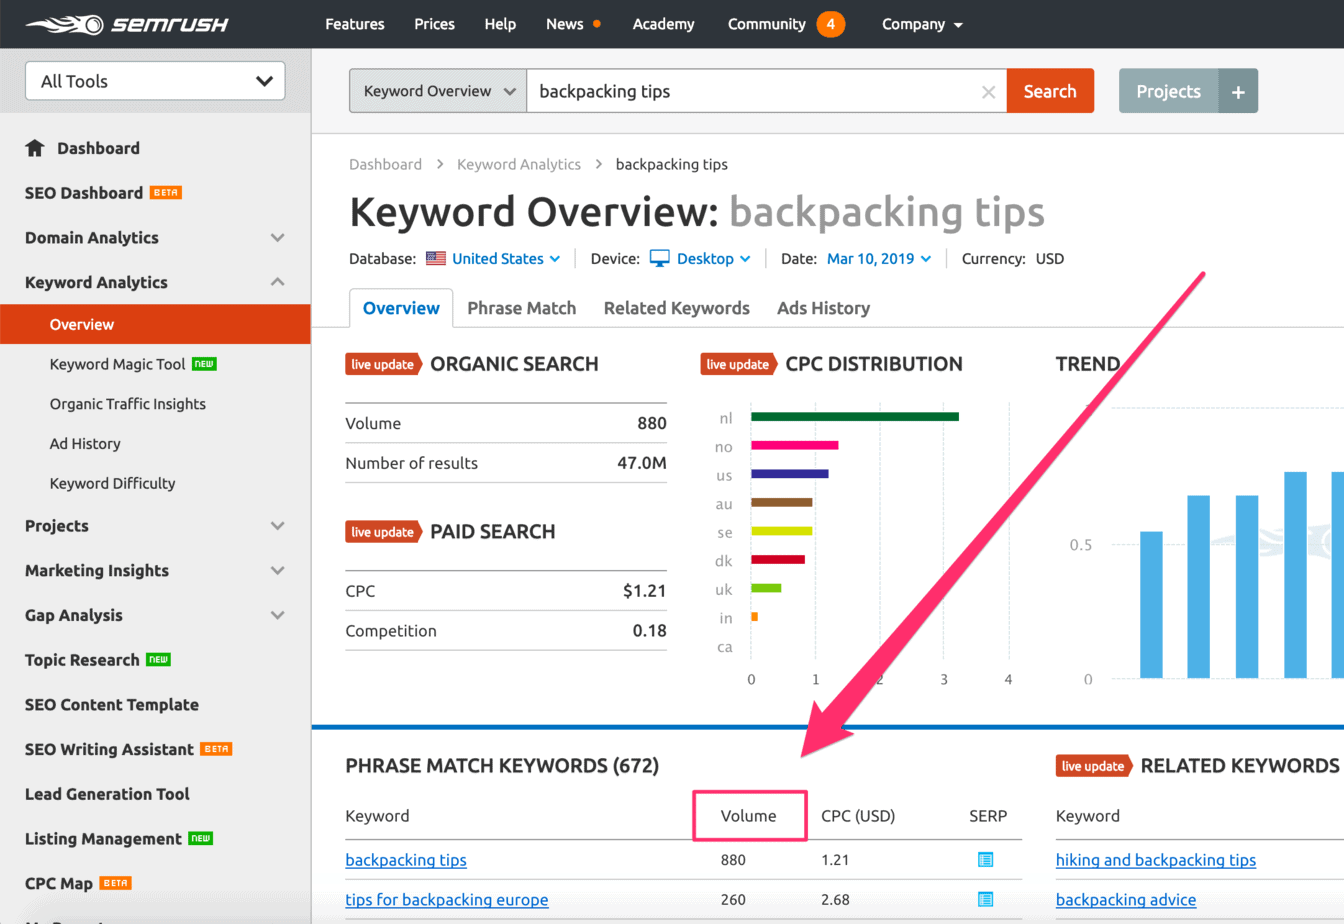
Task: Click the Desktop device monitor icon
Action: click(659, 258)
